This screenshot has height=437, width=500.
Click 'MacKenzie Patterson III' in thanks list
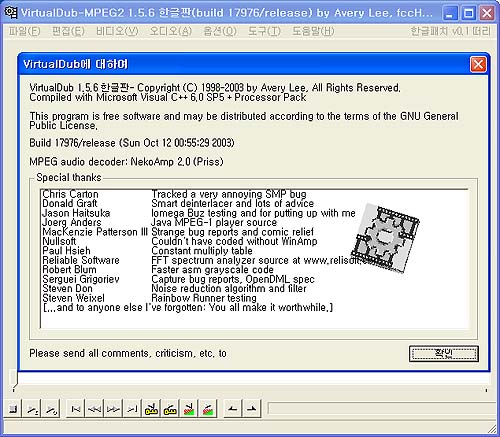(x=95, y=232)
